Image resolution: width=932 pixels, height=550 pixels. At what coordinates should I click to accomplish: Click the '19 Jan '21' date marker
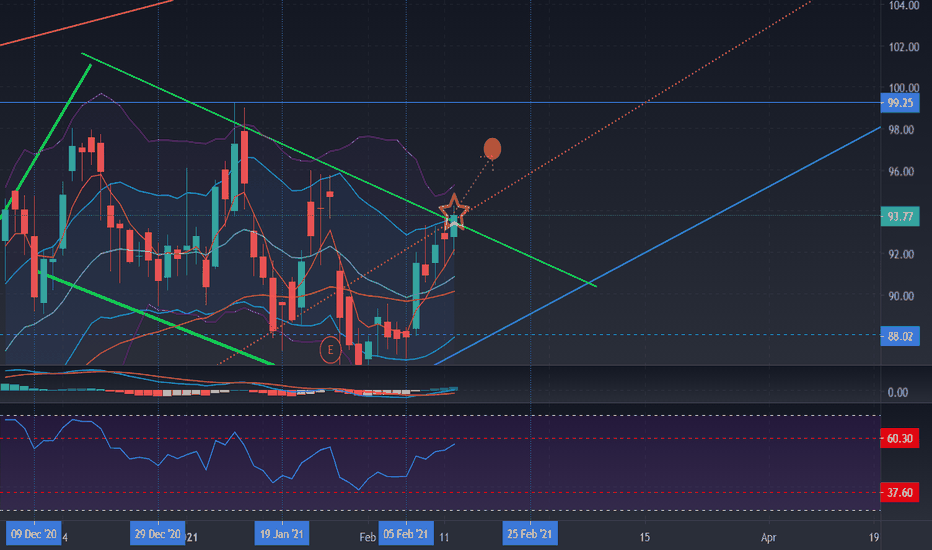click(282, 534)
